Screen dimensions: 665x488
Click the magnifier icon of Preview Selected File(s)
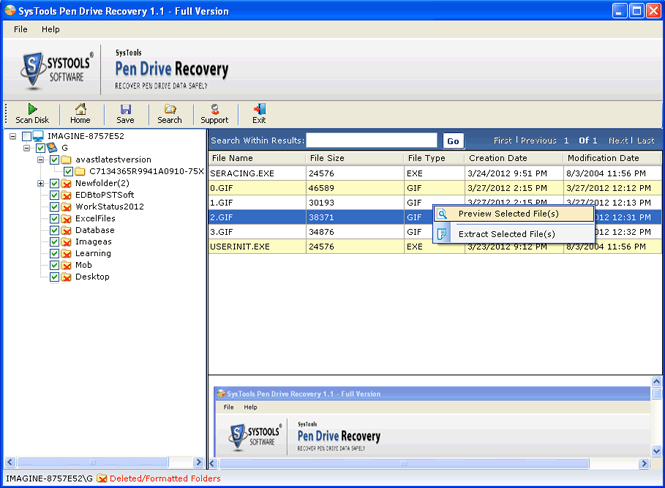(x=442, y=214)
